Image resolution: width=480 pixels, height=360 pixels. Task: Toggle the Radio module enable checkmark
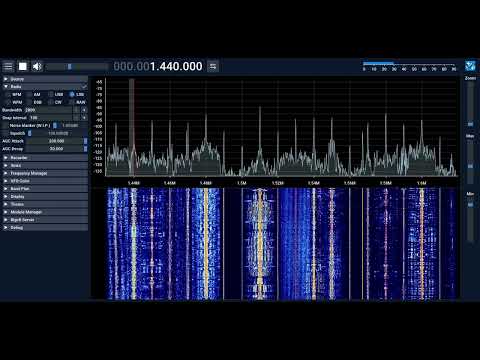coord(84,87)
